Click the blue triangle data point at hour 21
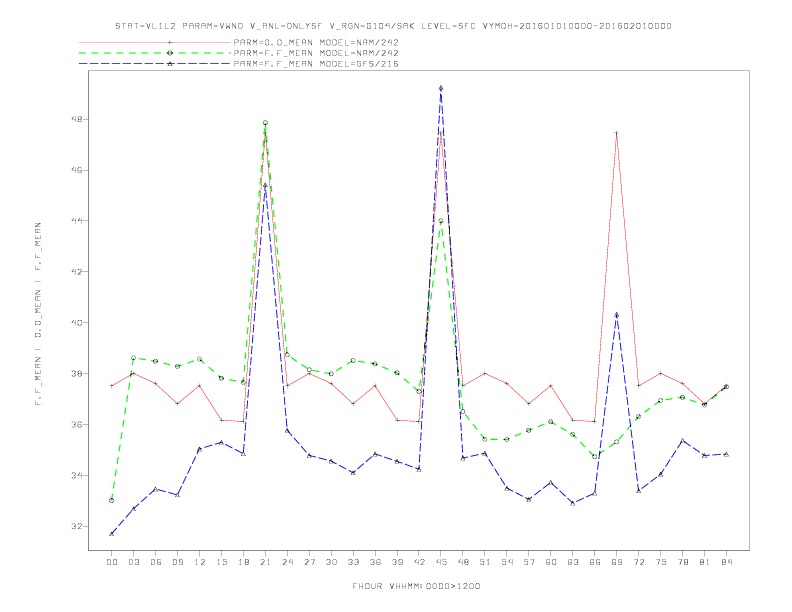This screenshot has height=612, width=792. point(265,185)
